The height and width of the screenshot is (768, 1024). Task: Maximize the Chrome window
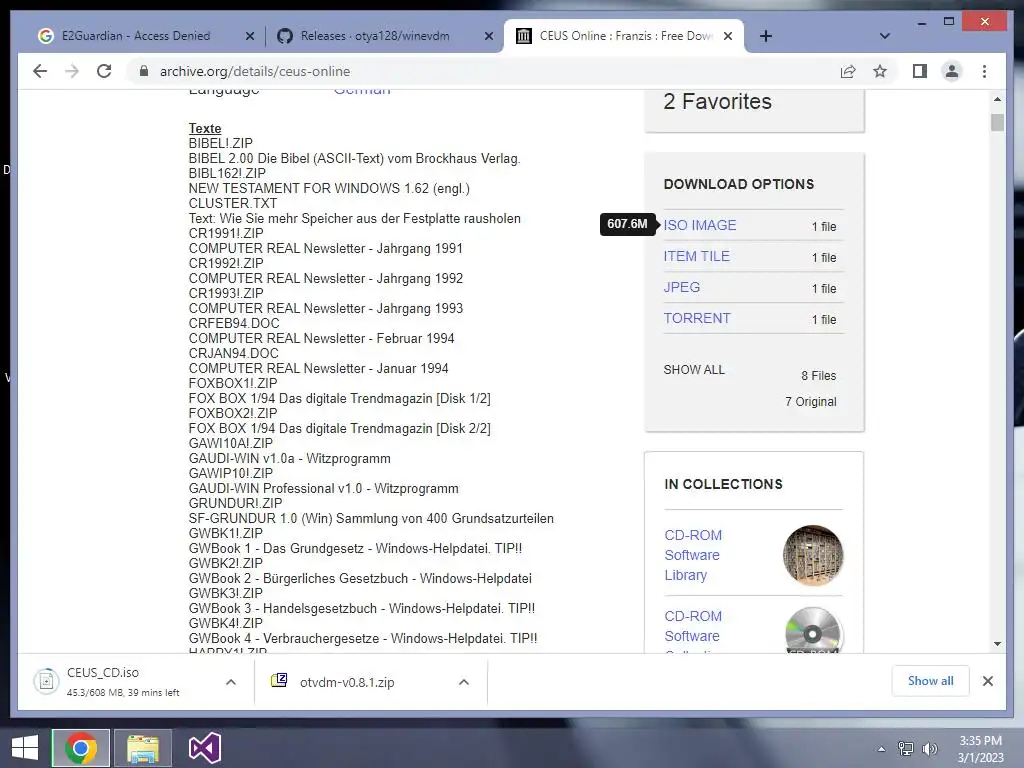pyautogui.click(x=949, y=22)
